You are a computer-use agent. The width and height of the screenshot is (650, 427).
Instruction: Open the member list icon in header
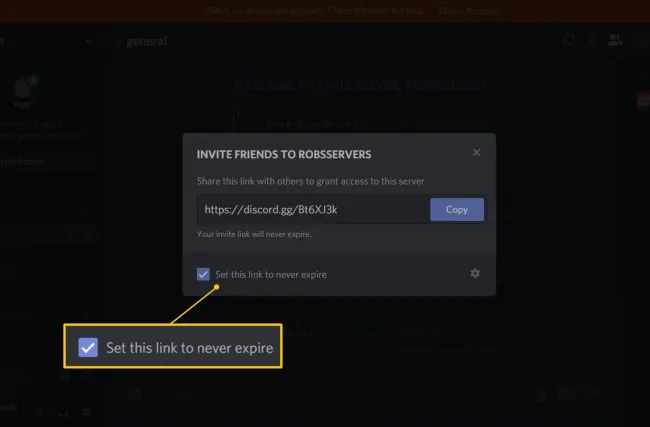coord(614,40)
